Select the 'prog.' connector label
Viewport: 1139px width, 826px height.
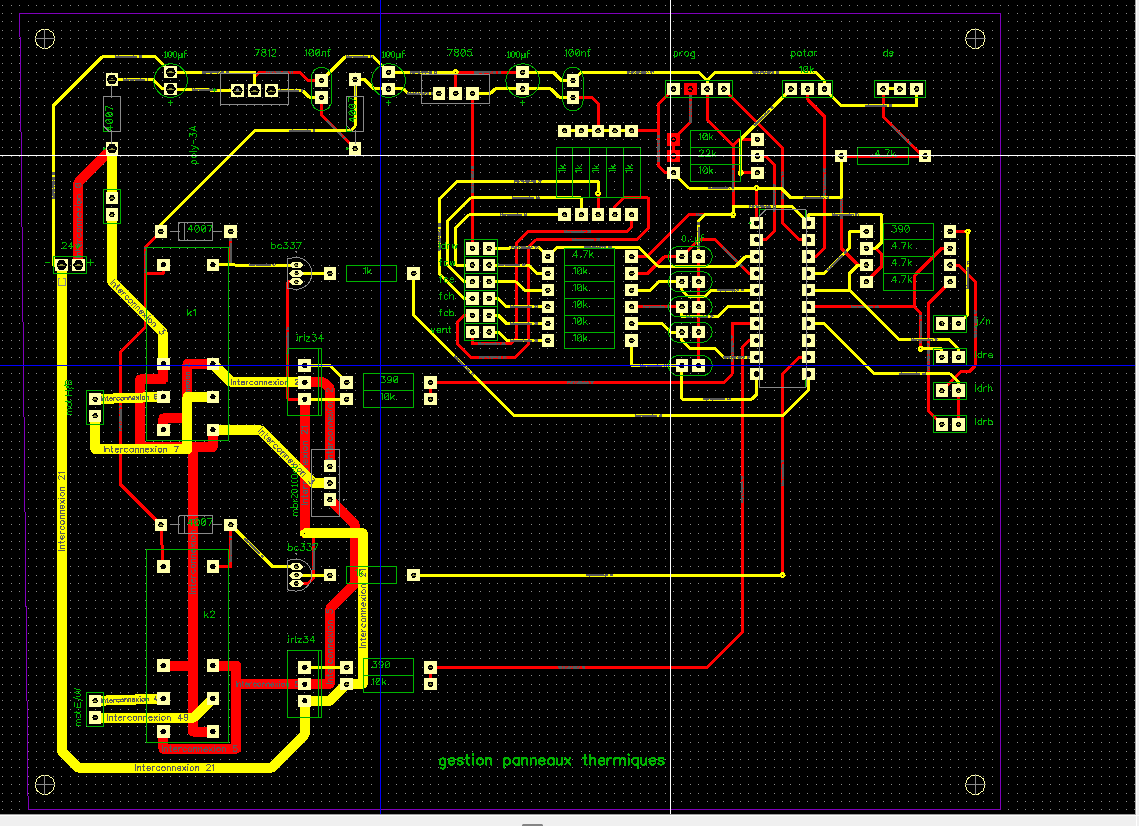tap(685, 54)
